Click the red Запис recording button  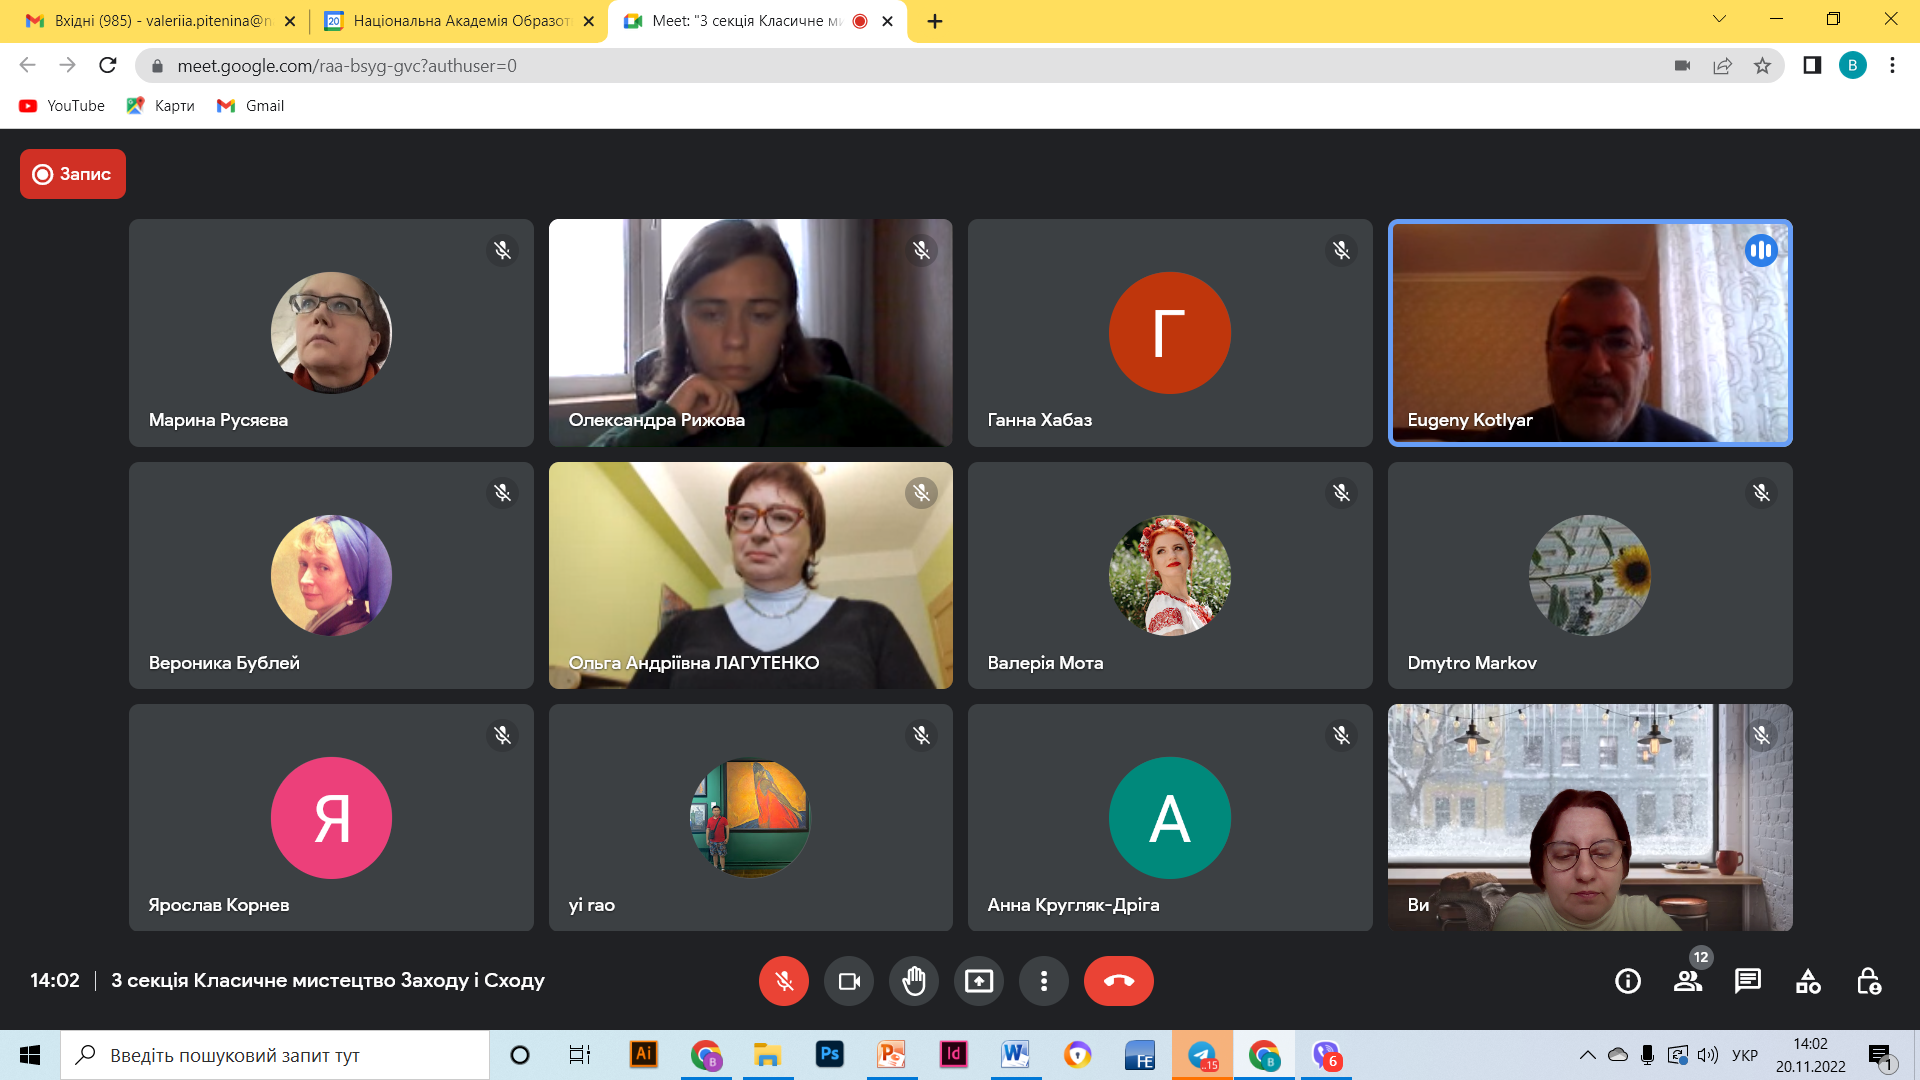(73, 174)
